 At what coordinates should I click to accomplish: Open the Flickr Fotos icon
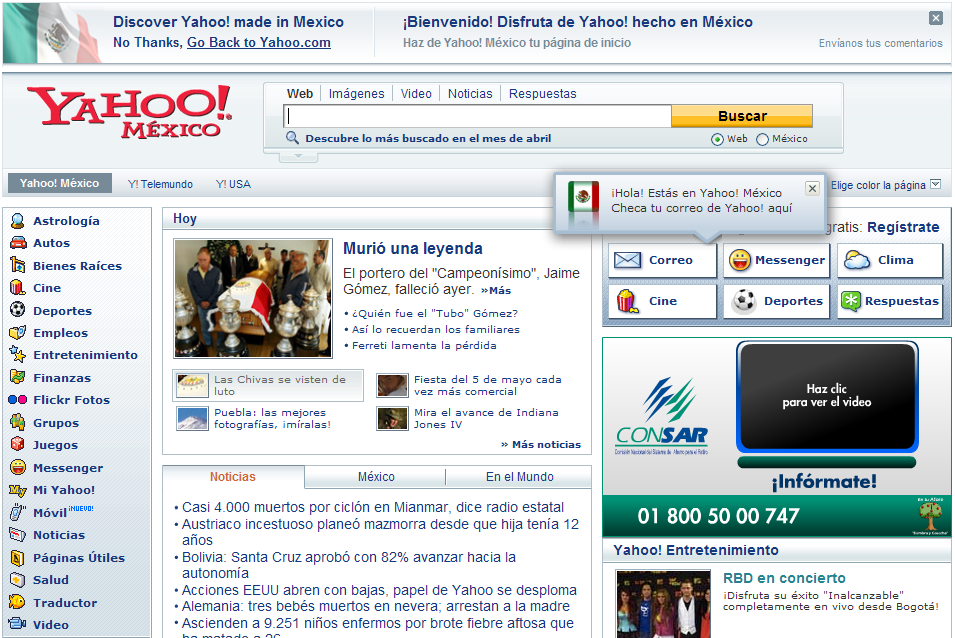tap(17, 400)
